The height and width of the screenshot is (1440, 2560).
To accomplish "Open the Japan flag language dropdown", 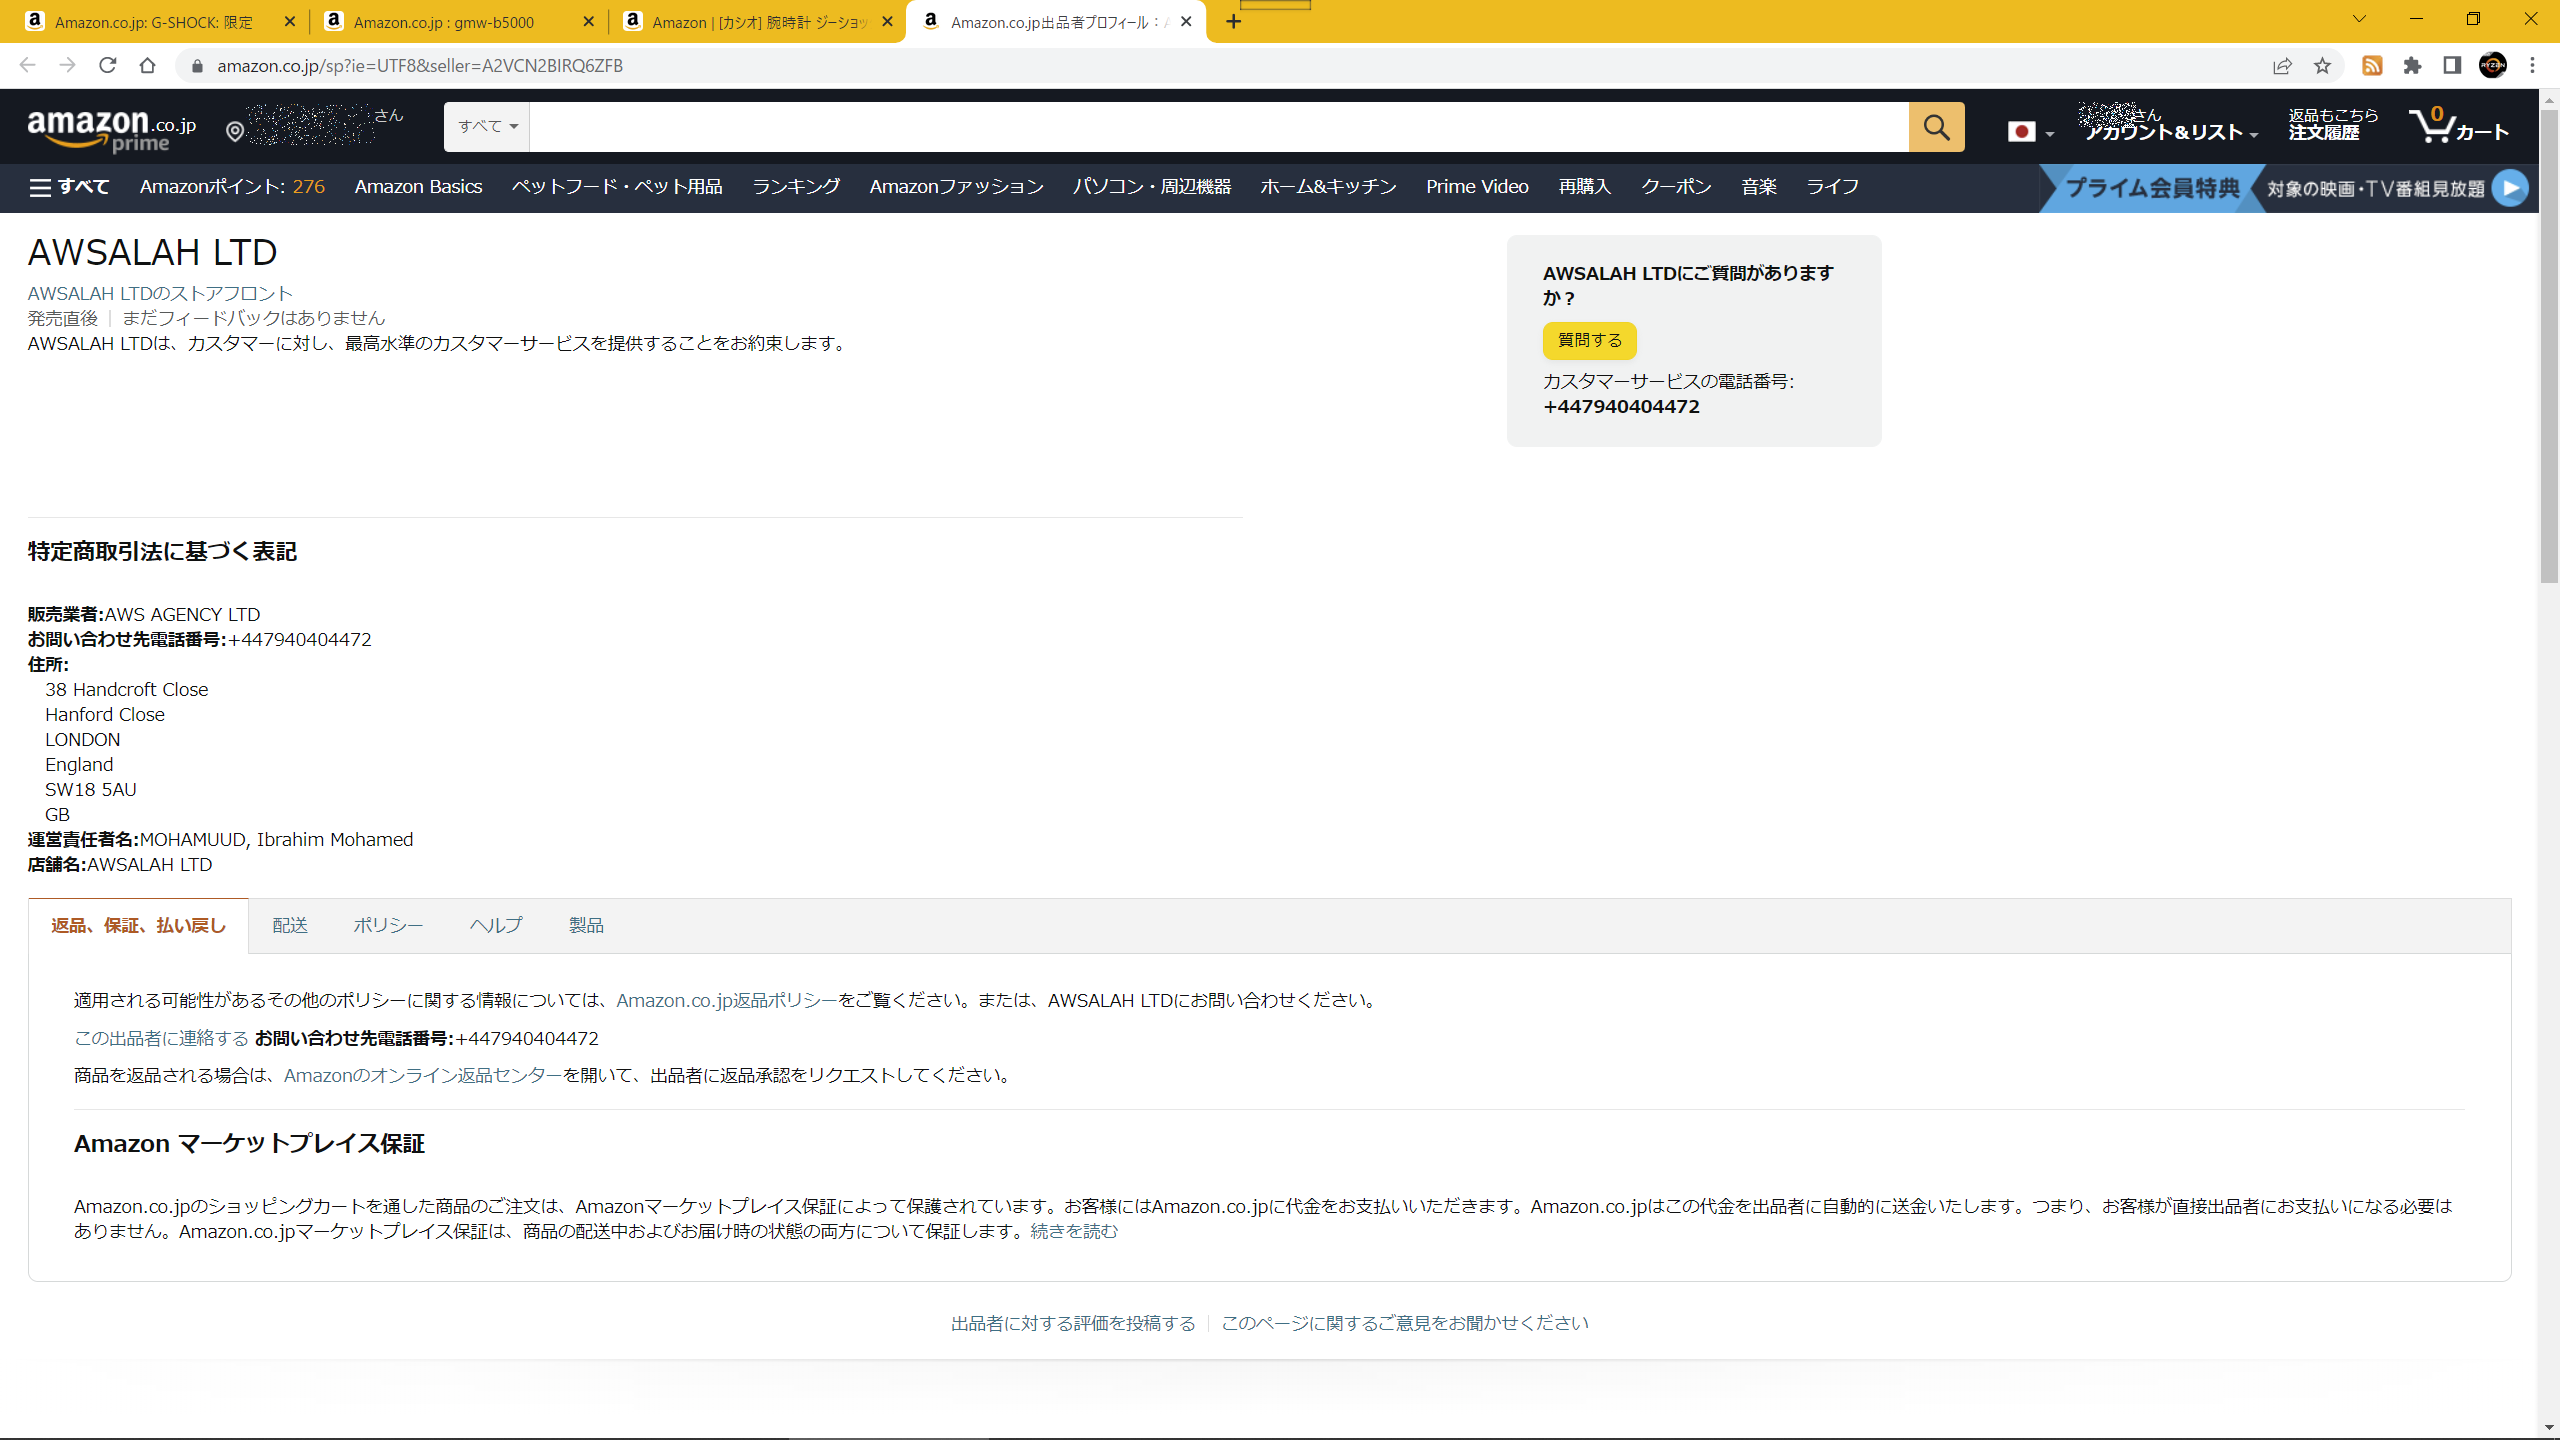I will coord(2030,131).
